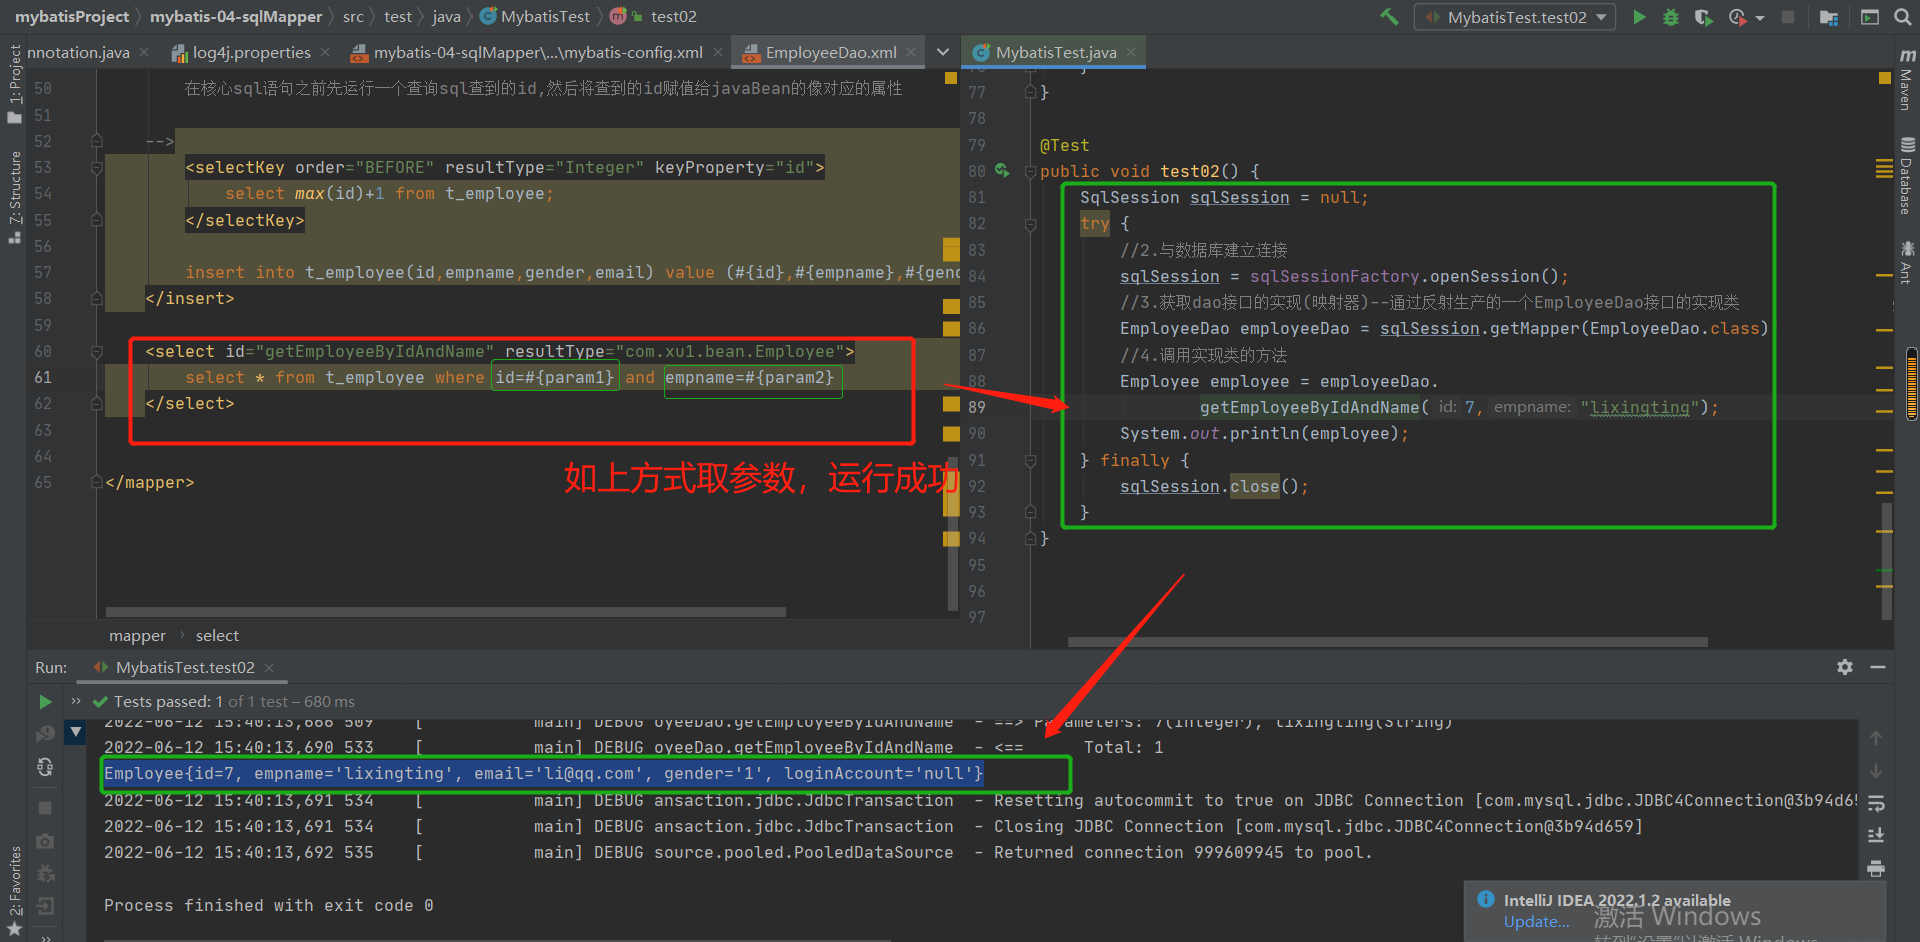The height and width of the screenshot is (942, 1920).
Task: Build the project with the hammer icon
Action: click(x=1389, y=17)
